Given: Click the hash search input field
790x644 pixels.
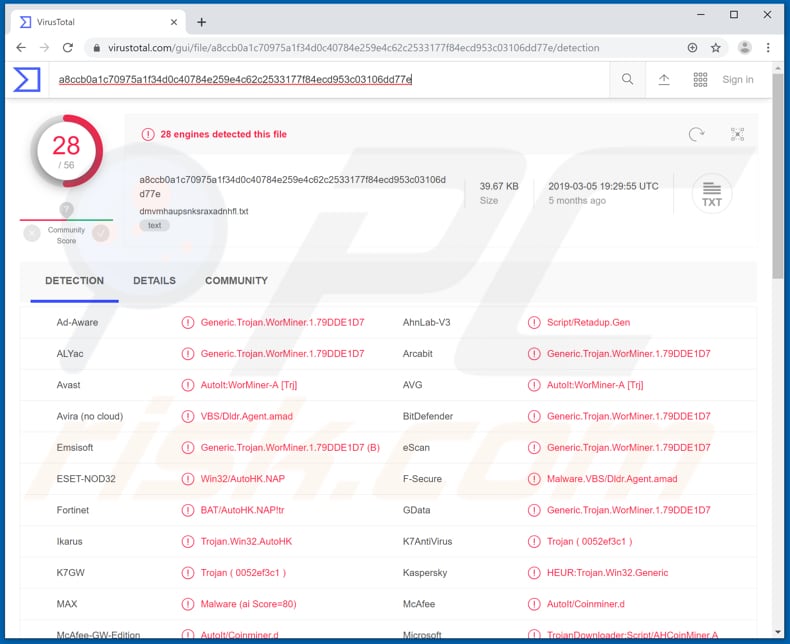Looking at the screenshot, I should coord(330,79).
